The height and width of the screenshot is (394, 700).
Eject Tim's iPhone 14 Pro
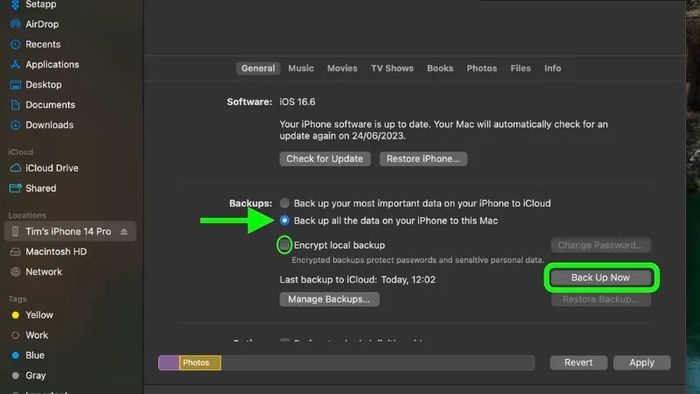tap(124, 232)
